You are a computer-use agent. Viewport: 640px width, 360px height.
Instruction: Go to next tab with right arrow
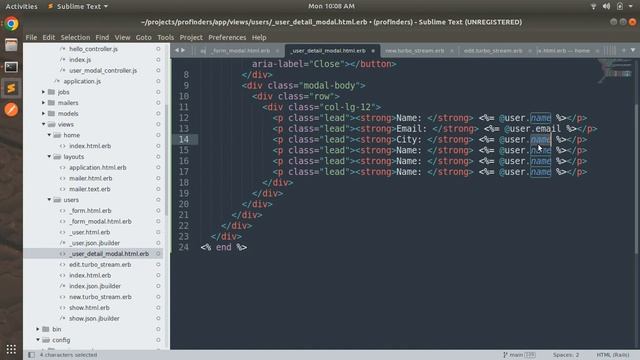[x=183, y=50]
